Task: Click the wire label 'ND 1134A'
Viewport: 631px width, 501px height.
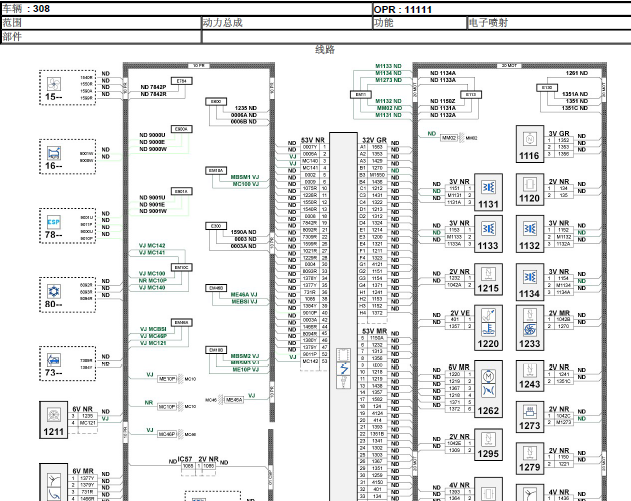Action: click(443, 73)
